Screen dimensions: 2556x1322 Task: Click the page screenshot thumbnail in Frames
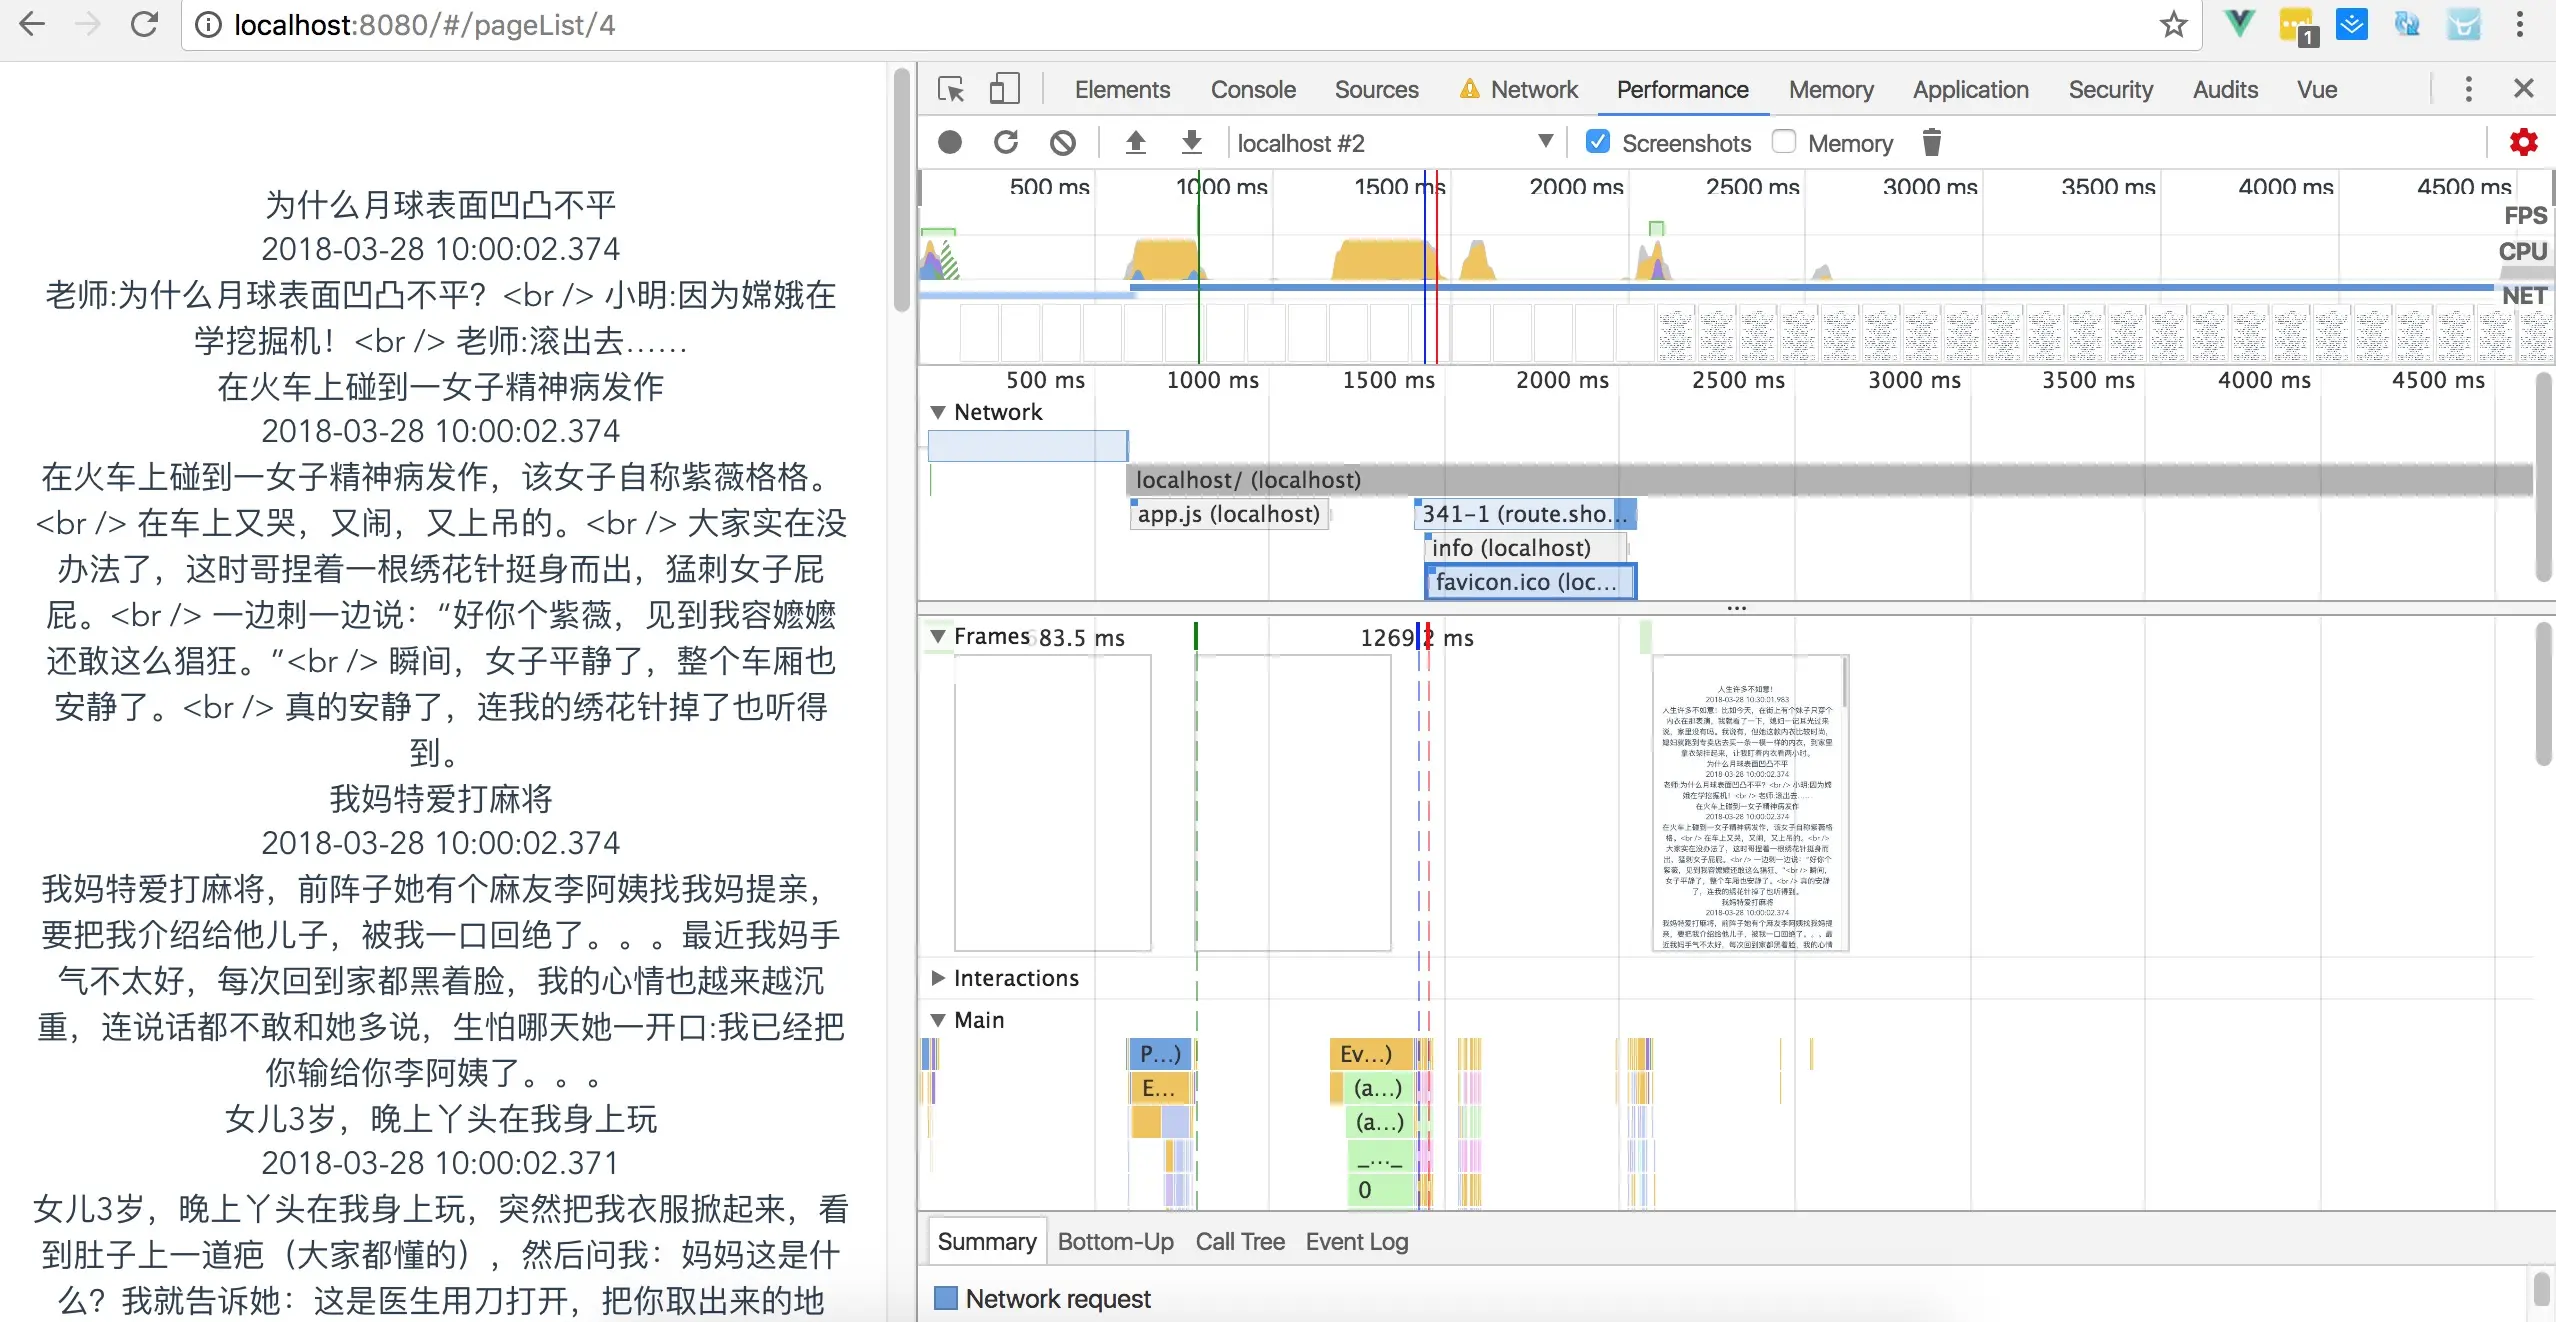tap(1749, 803)
